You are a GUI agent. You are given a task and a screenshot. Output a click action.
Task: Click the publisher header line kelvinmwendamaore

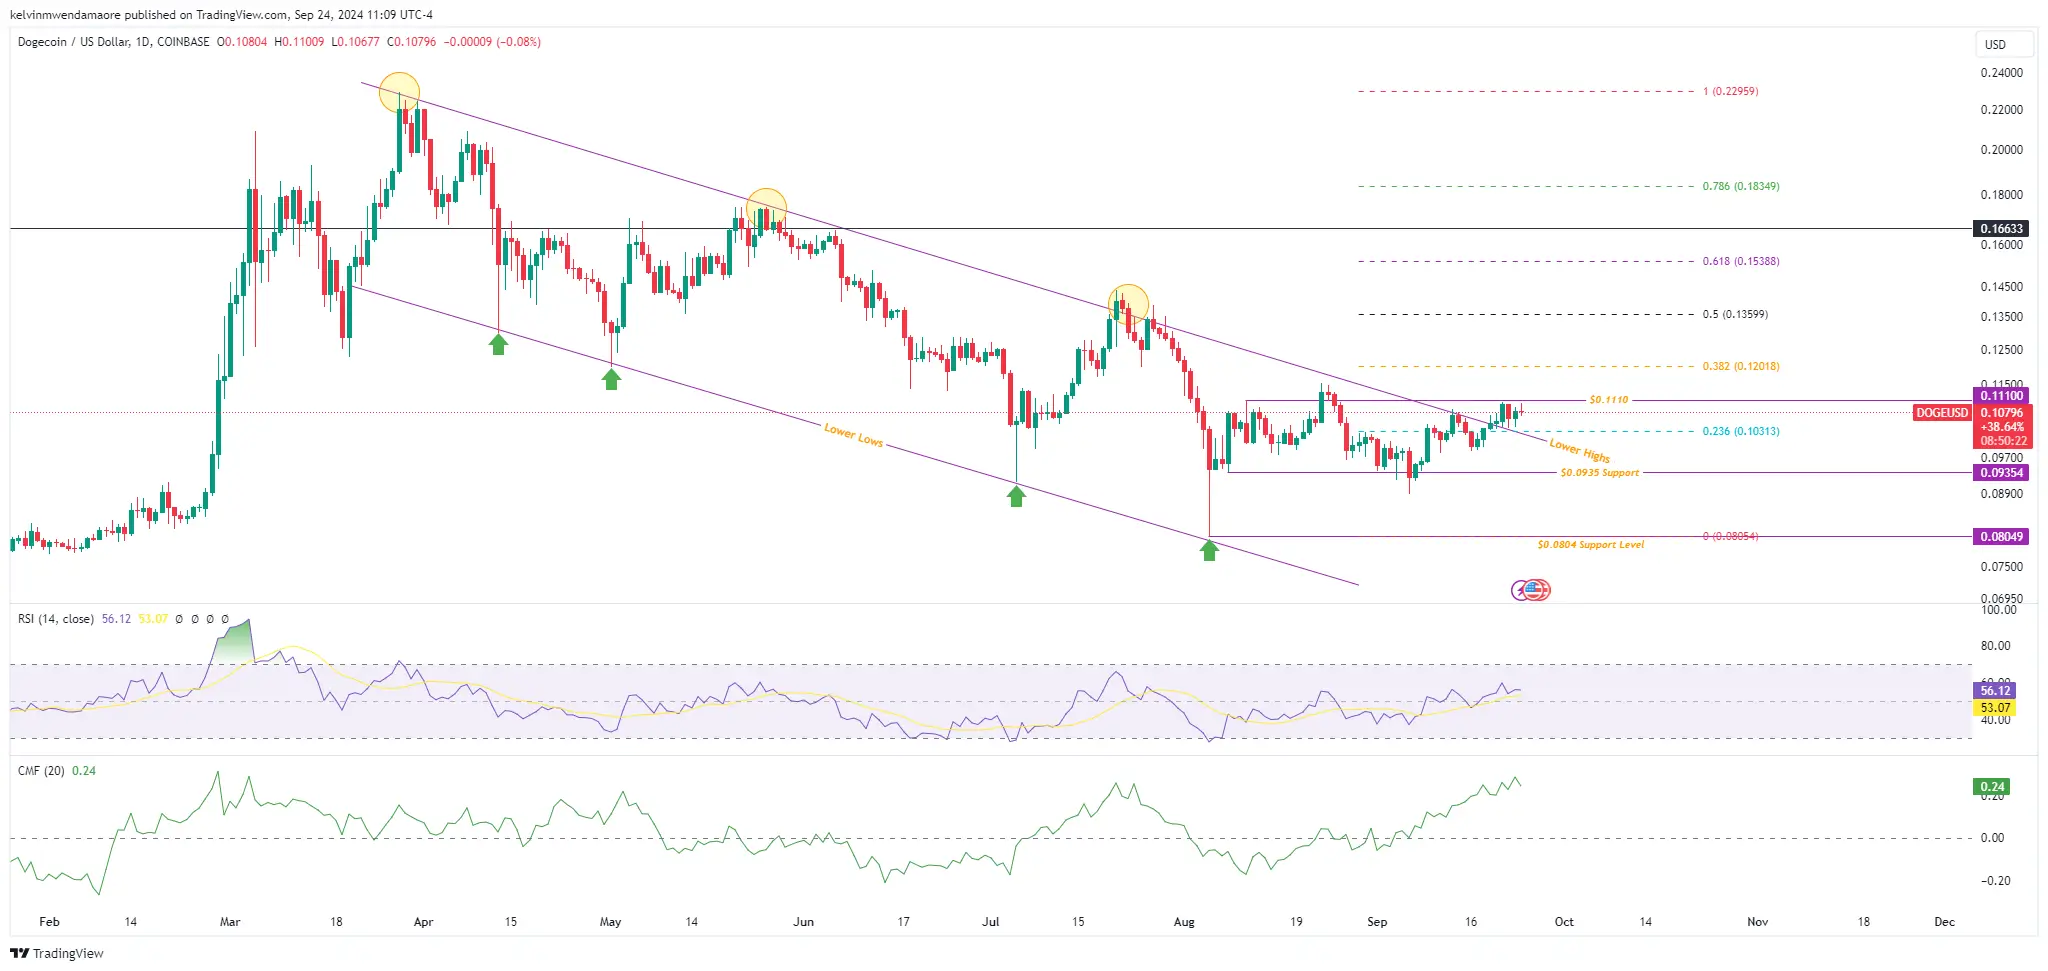(221, 14)
